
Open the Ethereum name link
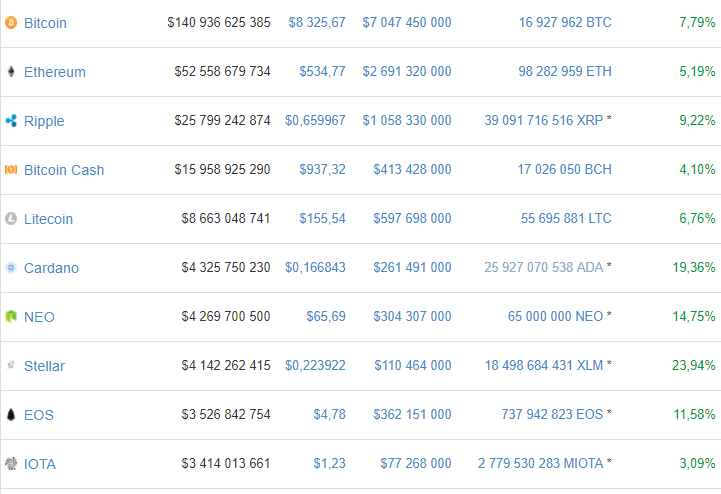[55, 72]
